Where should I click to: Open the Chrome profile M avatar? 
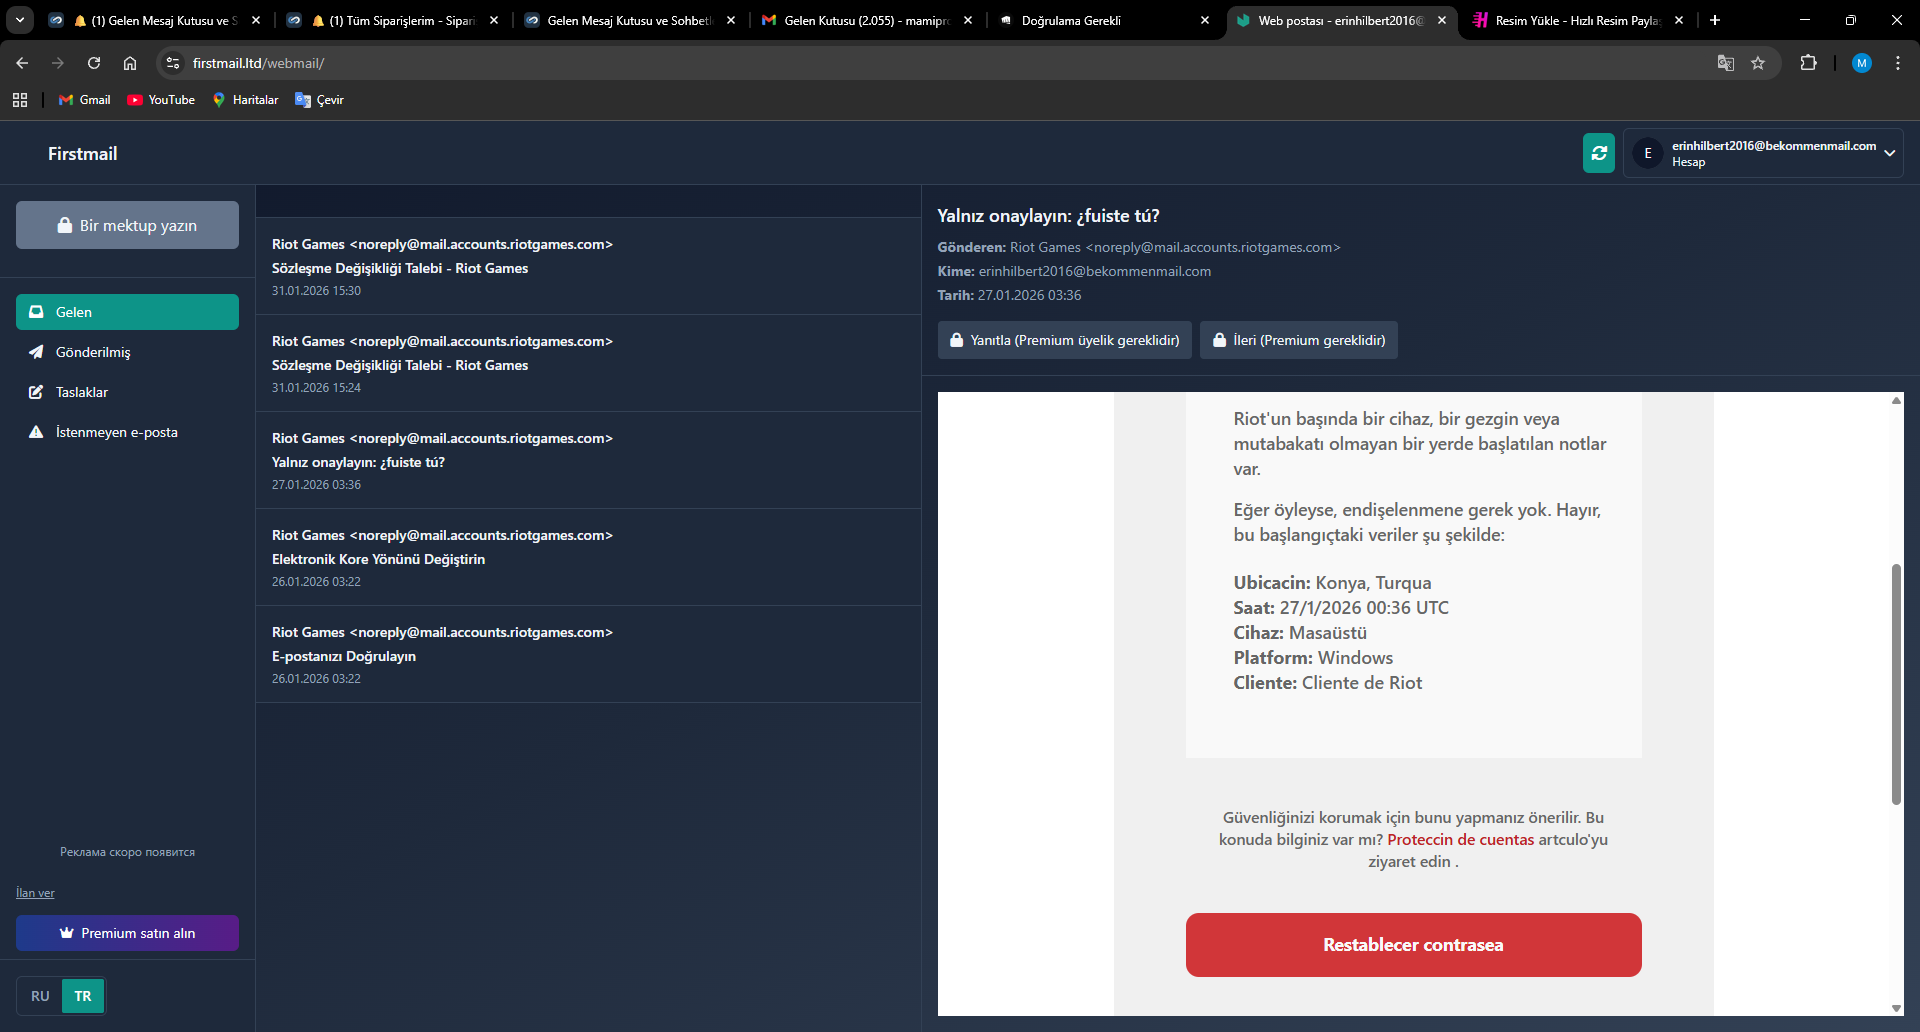1862,63
